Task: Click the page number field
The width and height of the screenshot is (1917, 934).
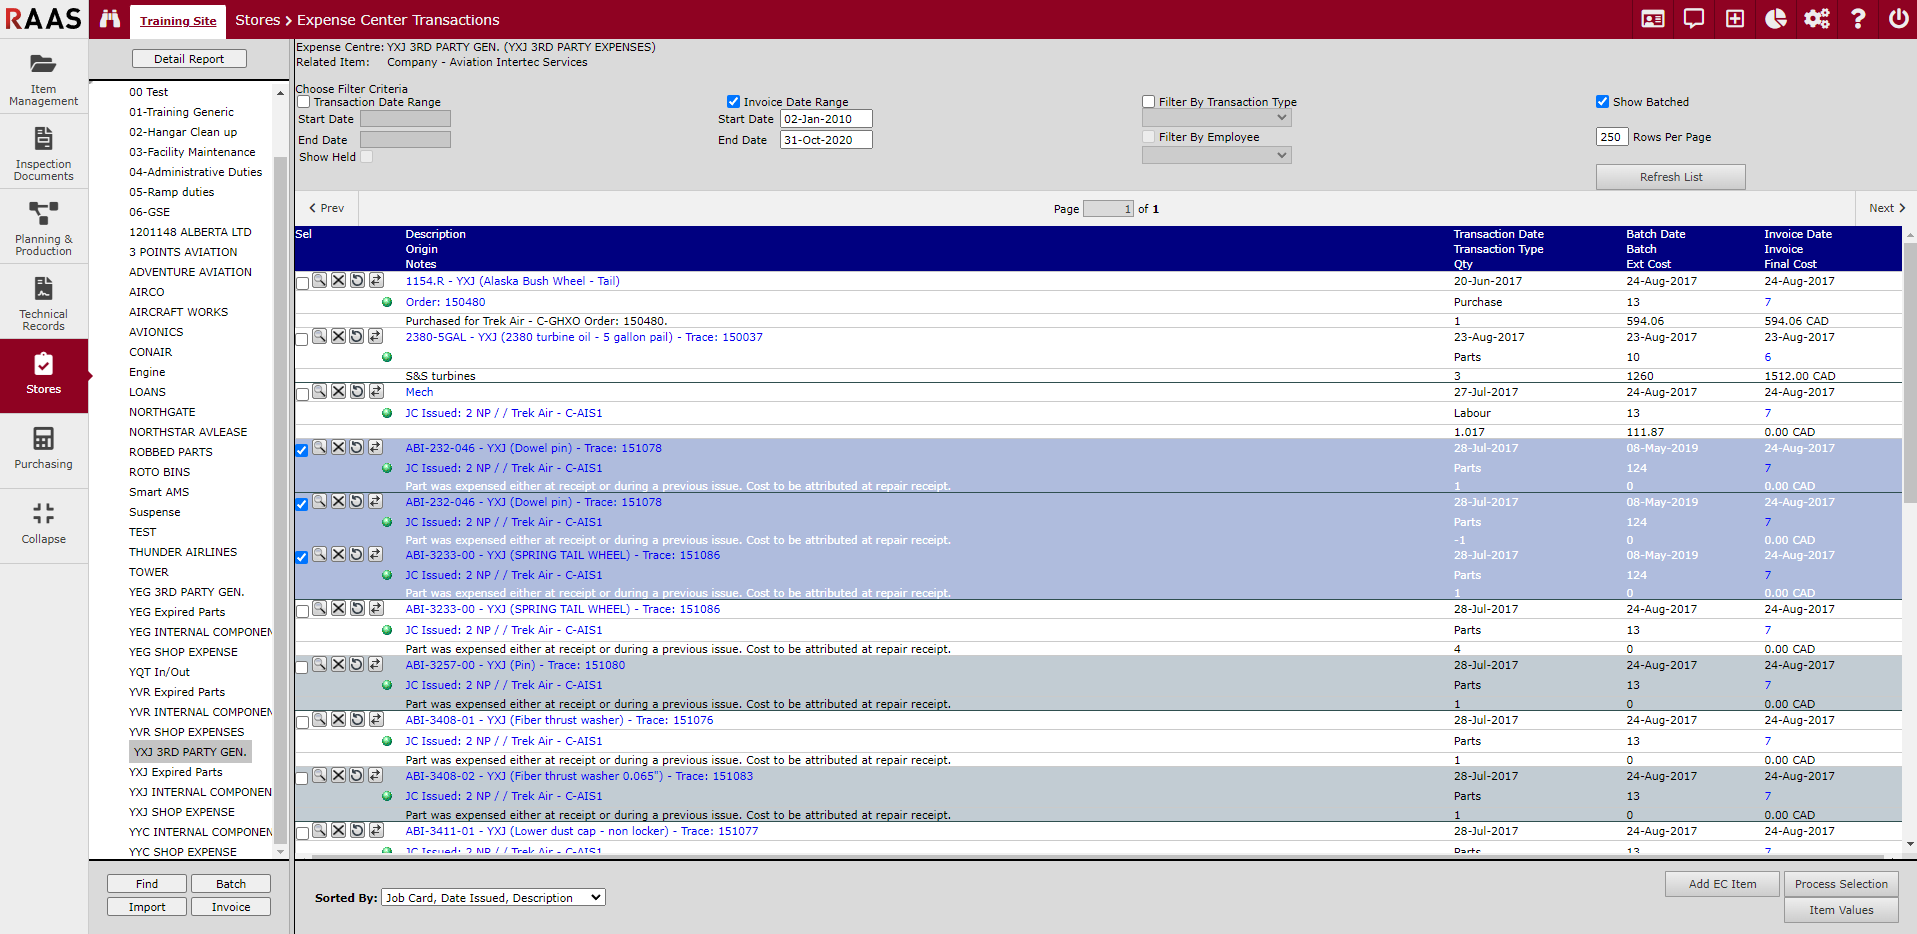Action: click(x=1108, y=209)
